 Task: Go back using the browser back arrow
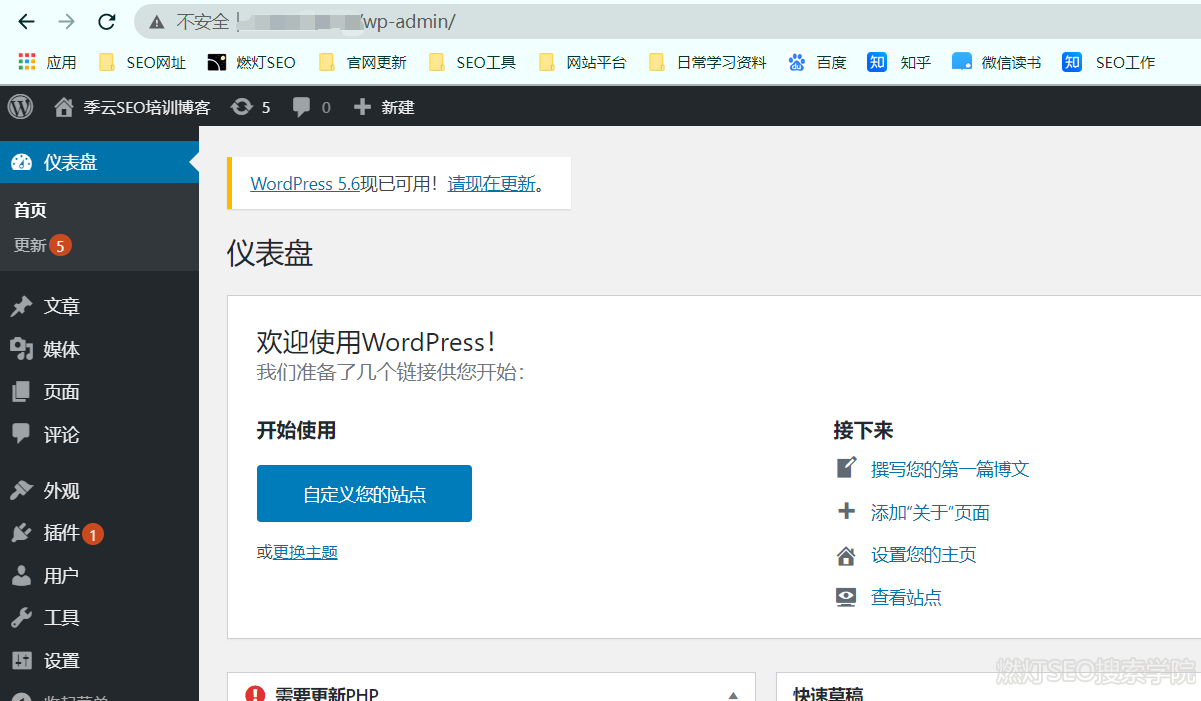pos(27,21)
